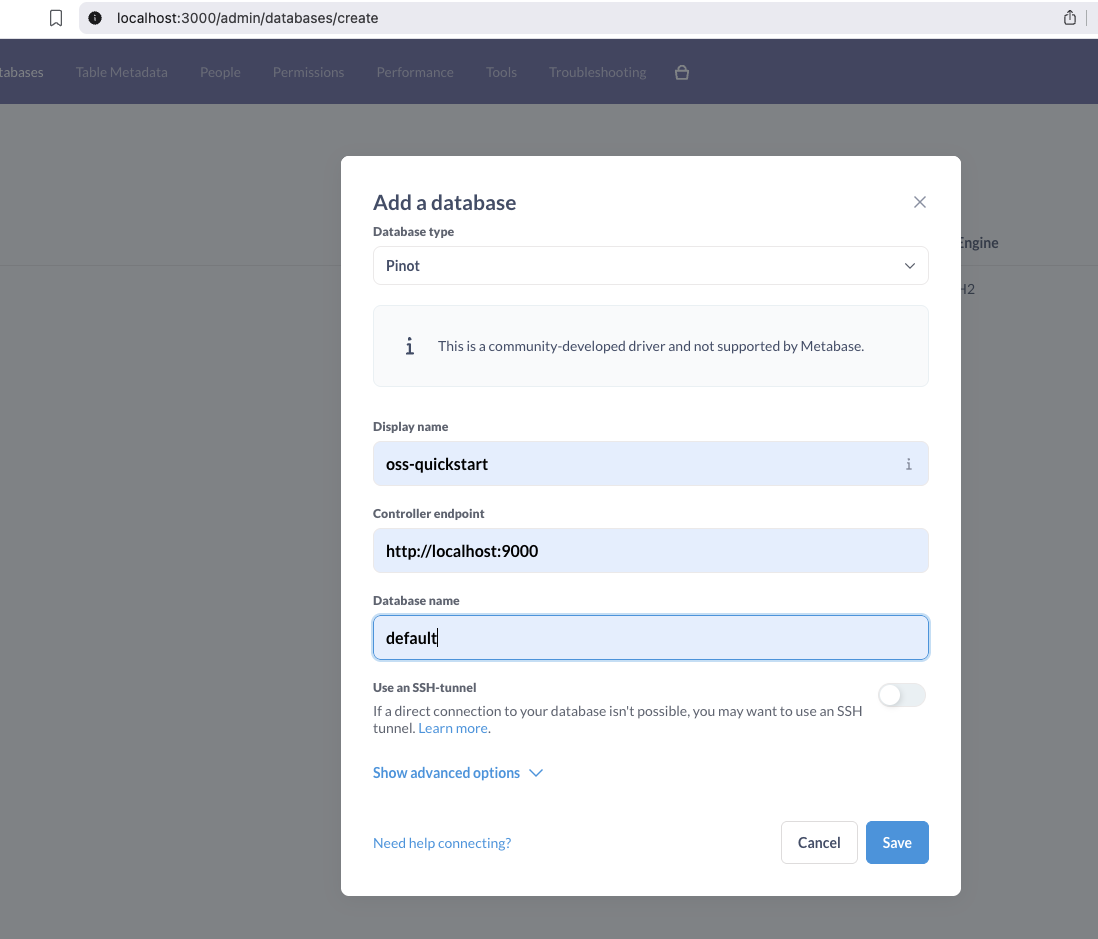This screenshot has height=939, width=1098.
Task: Click the Controller endpoint input field
Action: coord(650,551)
